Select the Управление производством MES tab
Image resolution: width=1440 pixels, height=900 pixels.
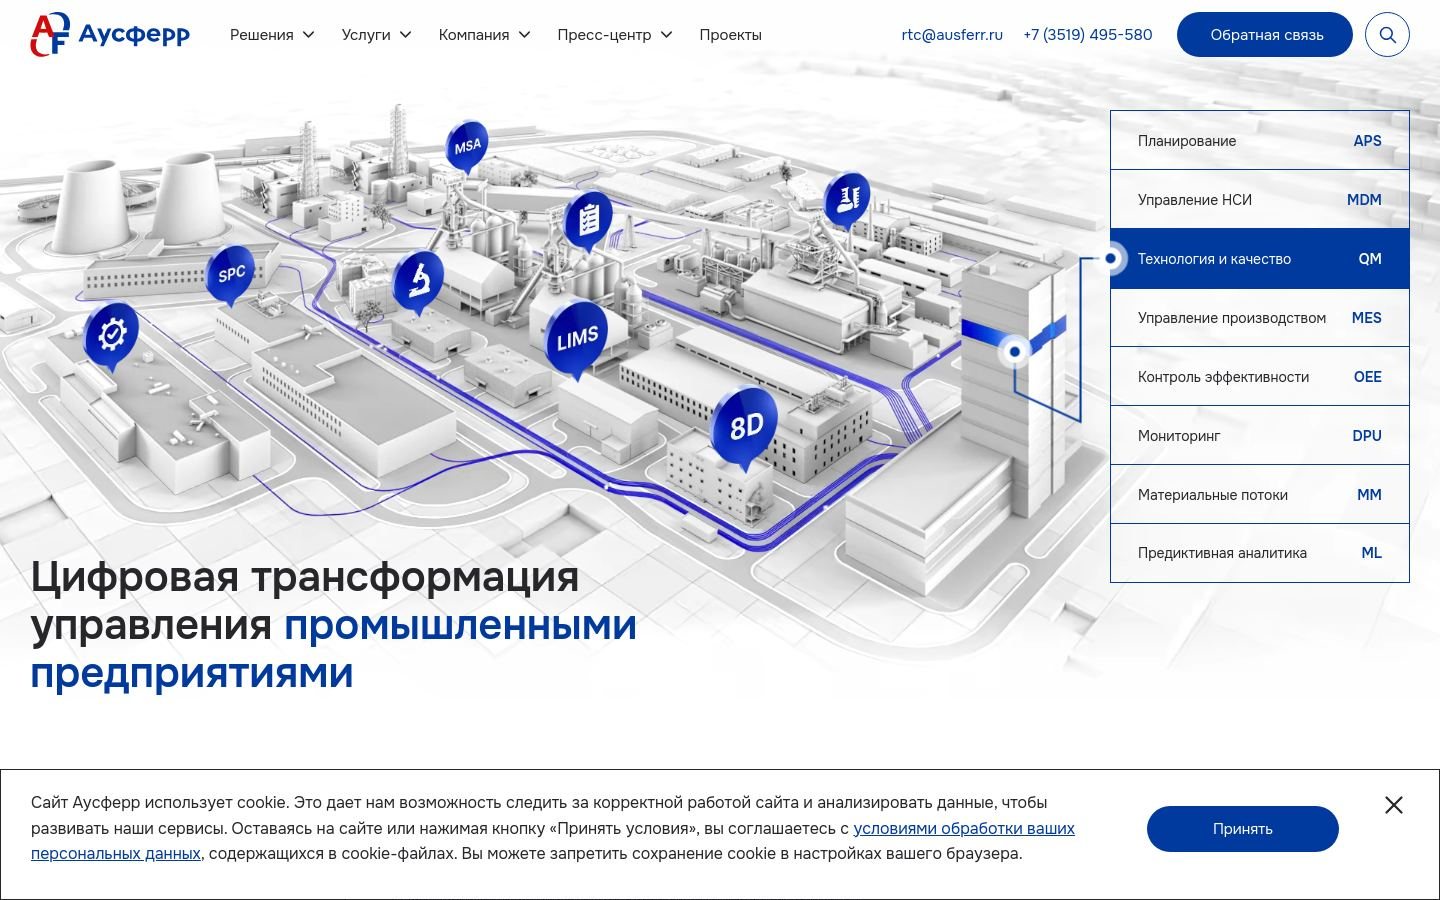tap(1260, 318)
